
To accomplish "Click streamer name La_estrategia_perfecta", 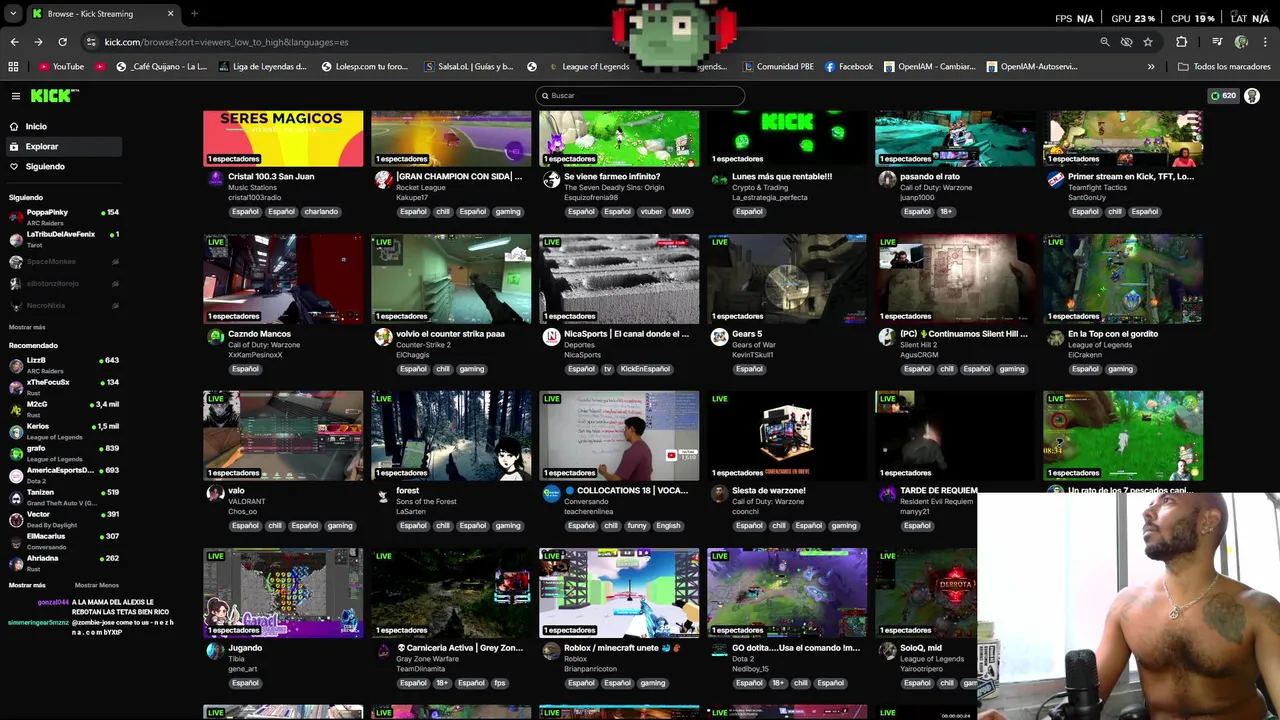I will [770, 197].
